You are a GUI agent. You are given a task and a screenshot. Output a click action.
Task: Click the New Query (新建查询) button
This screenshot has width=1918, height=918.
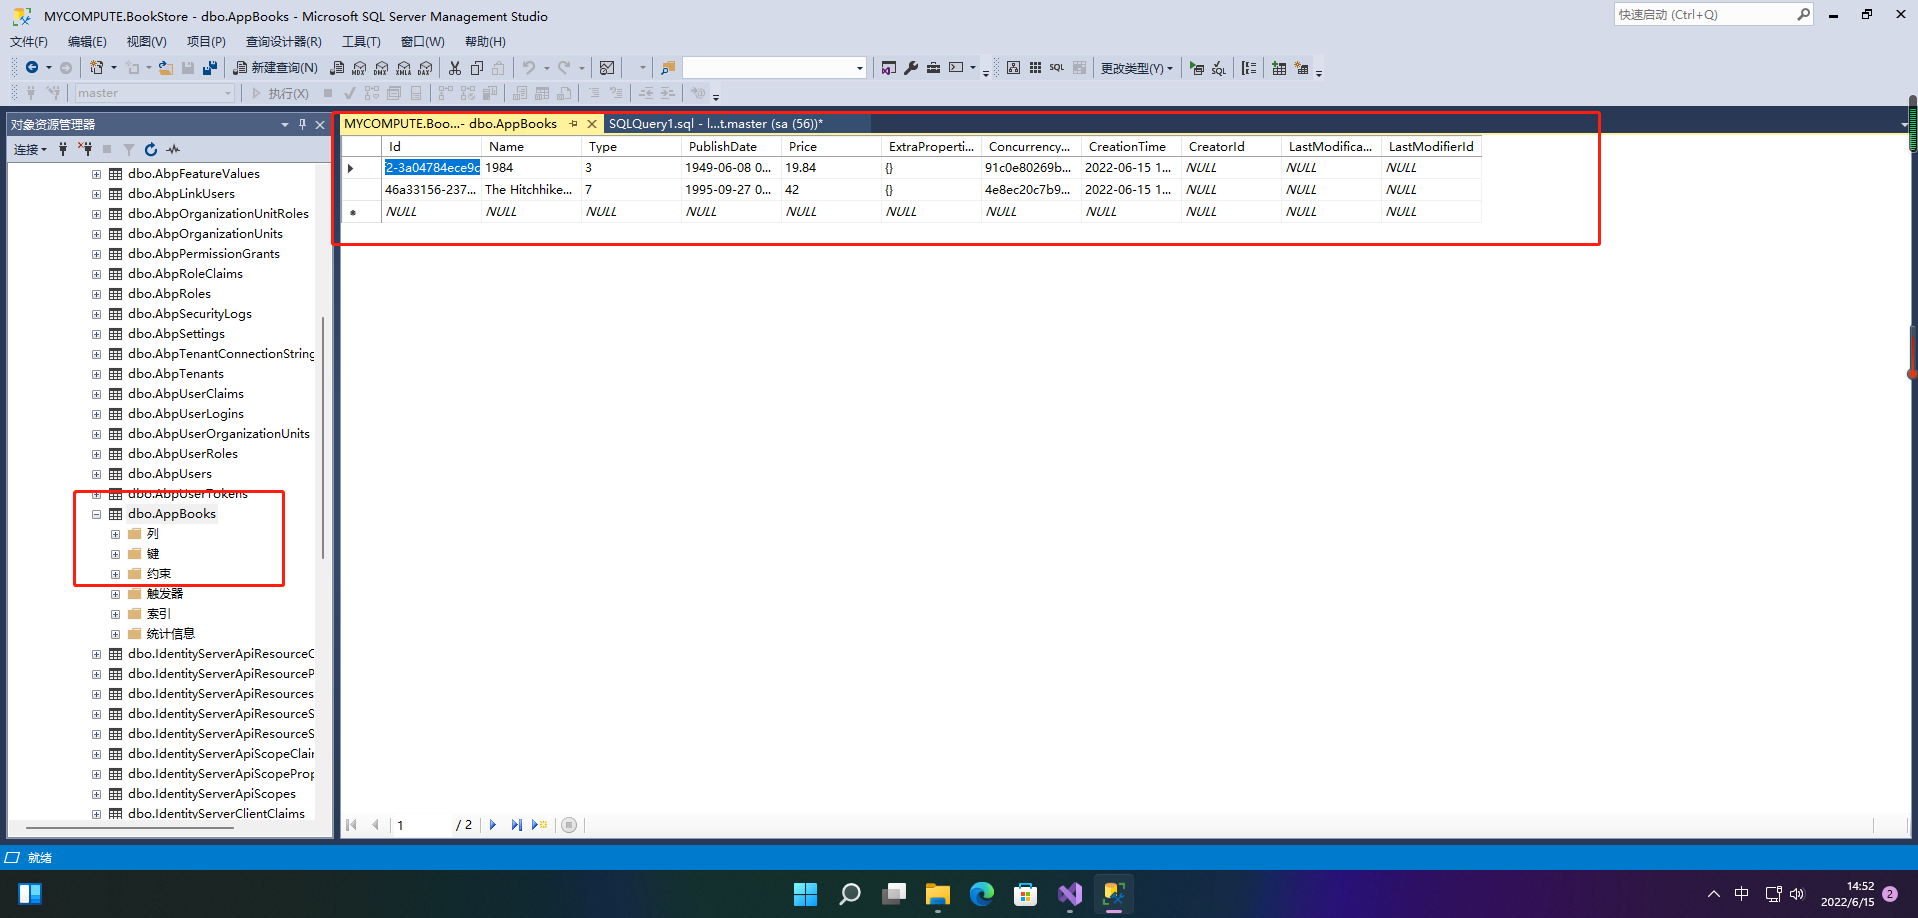(x=275, y=68)
